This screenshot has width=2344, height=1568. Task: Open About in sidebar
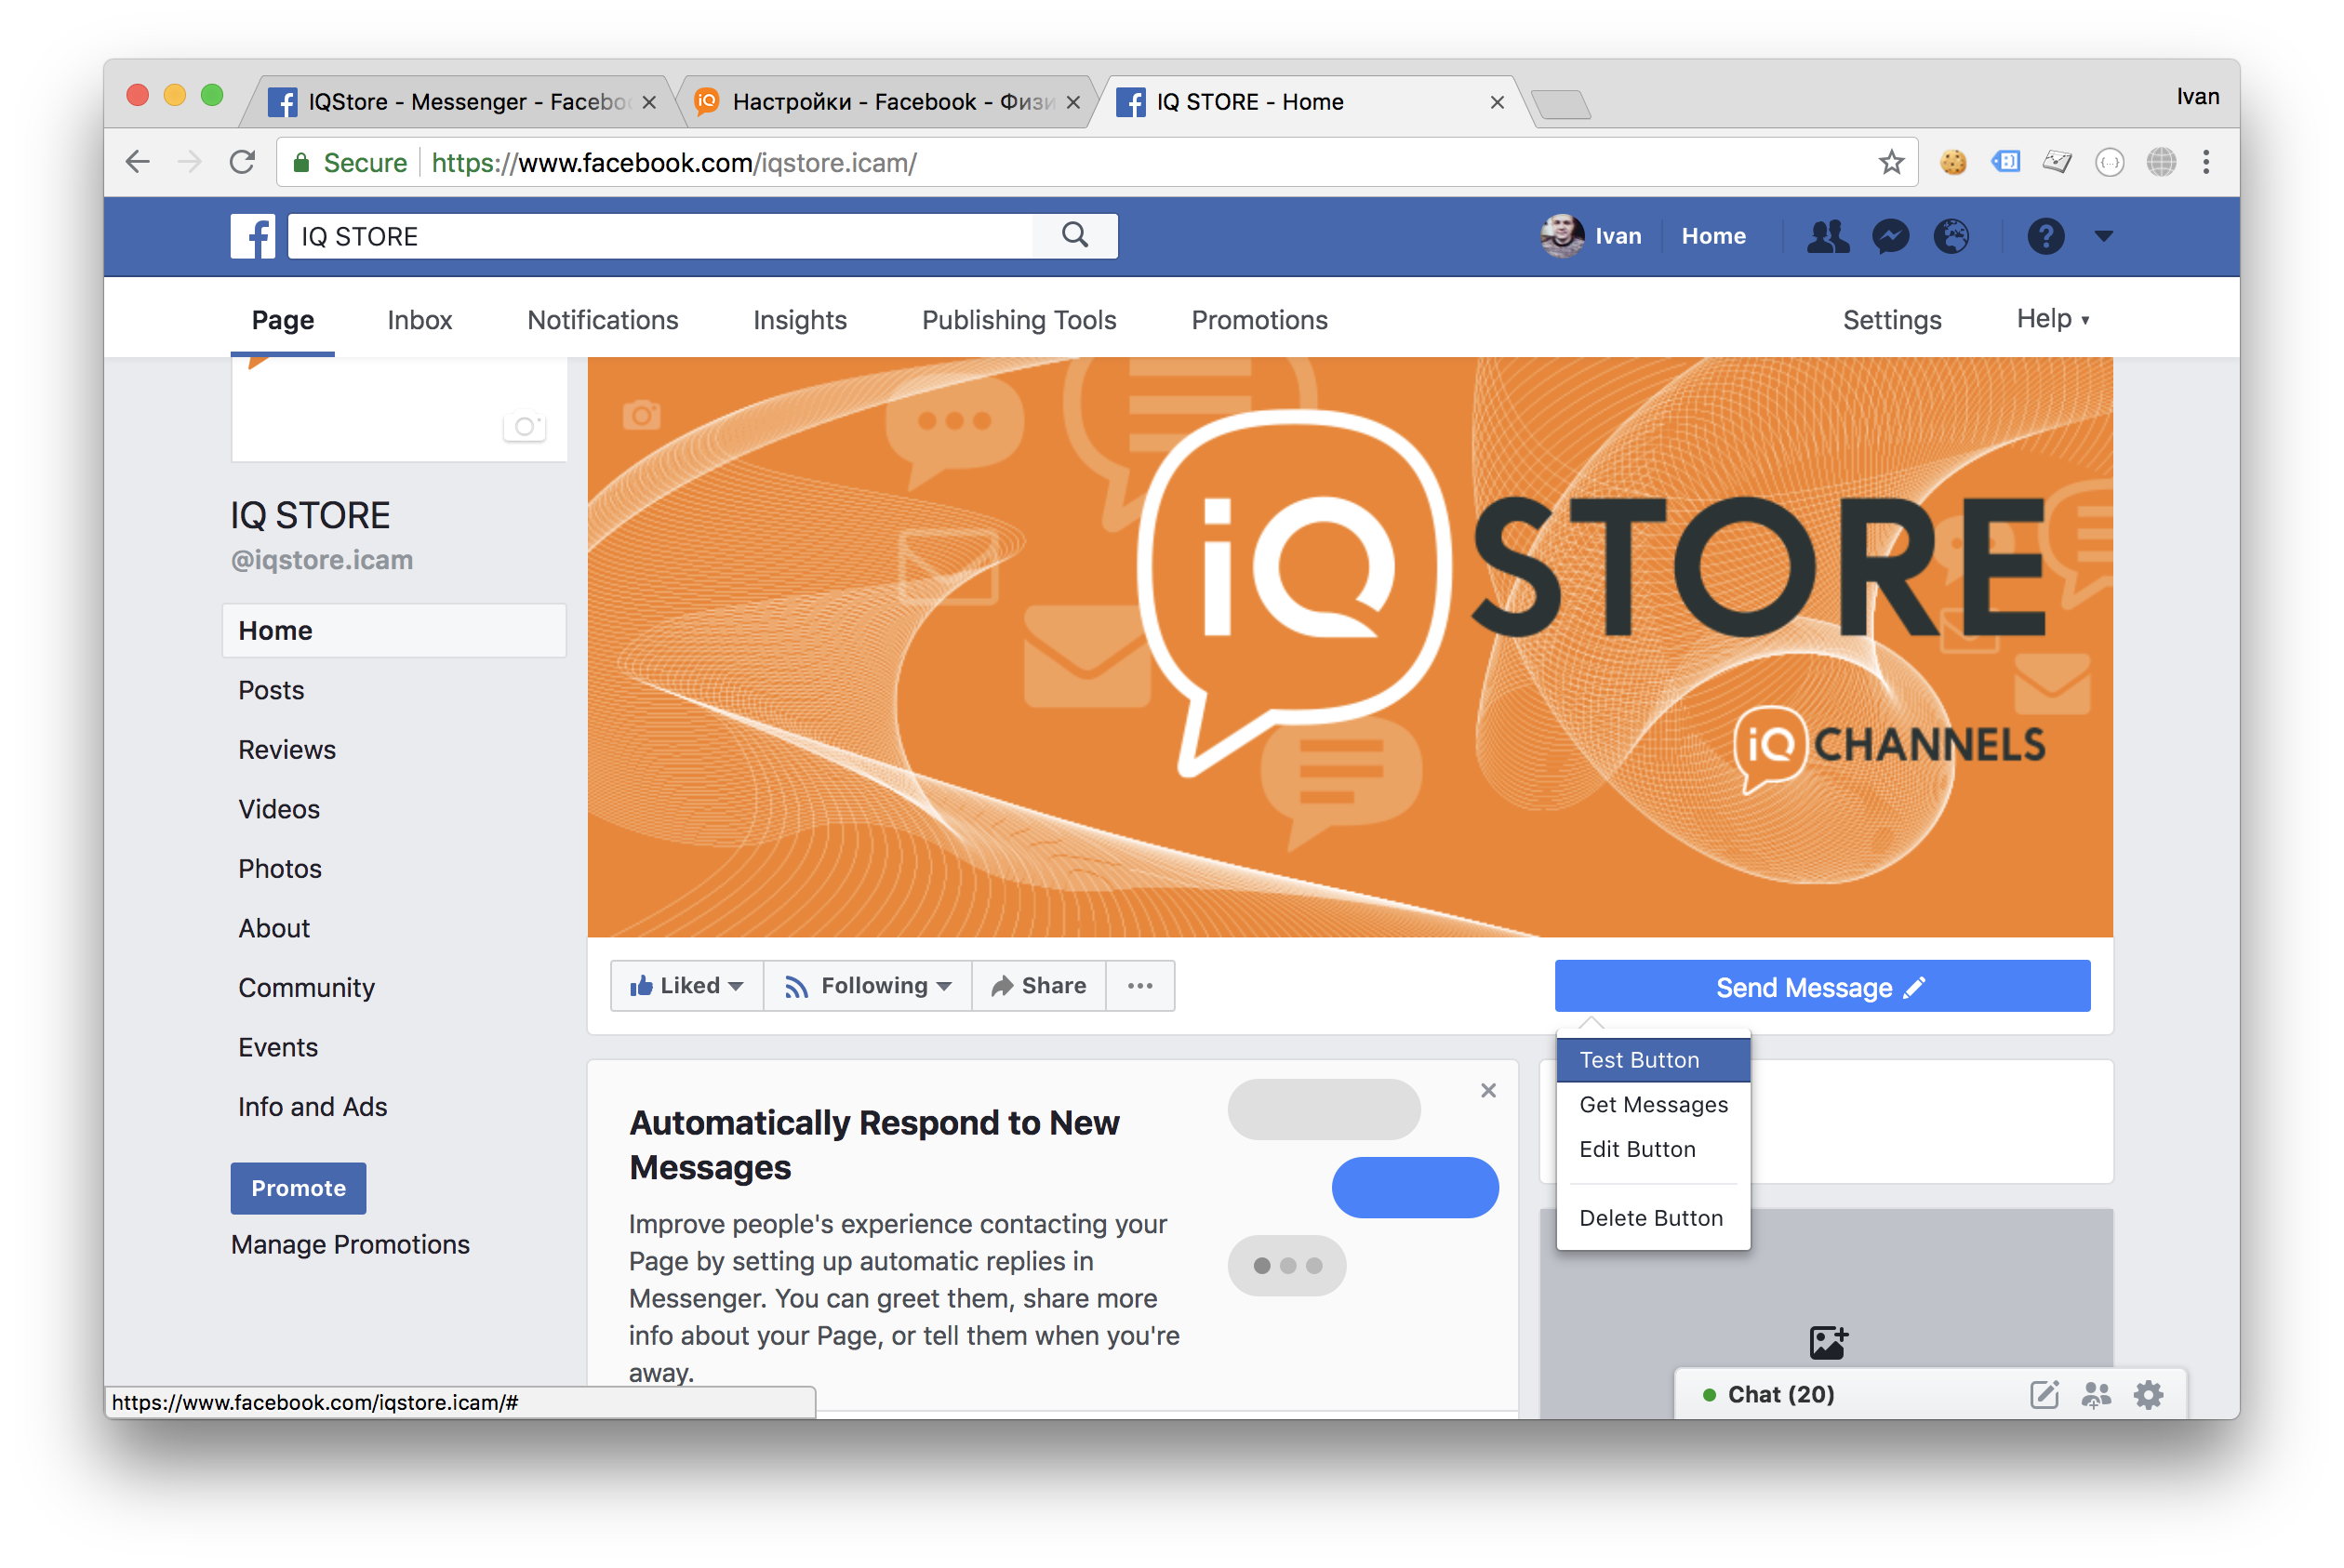tap(274, 928)
